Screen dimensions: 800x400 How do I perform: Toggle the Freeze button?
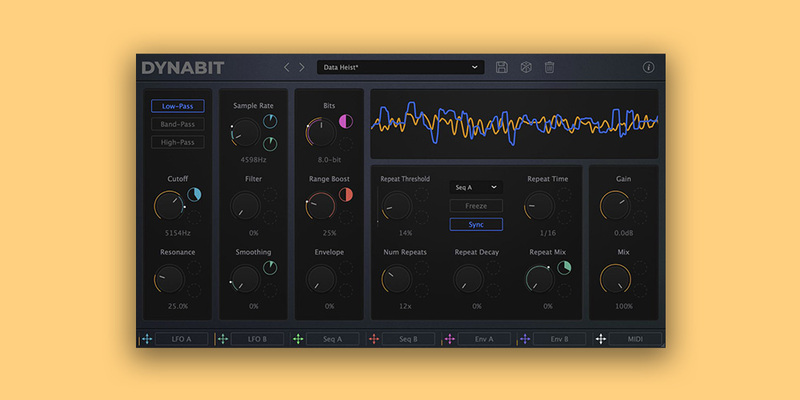[x=476, y=206]
